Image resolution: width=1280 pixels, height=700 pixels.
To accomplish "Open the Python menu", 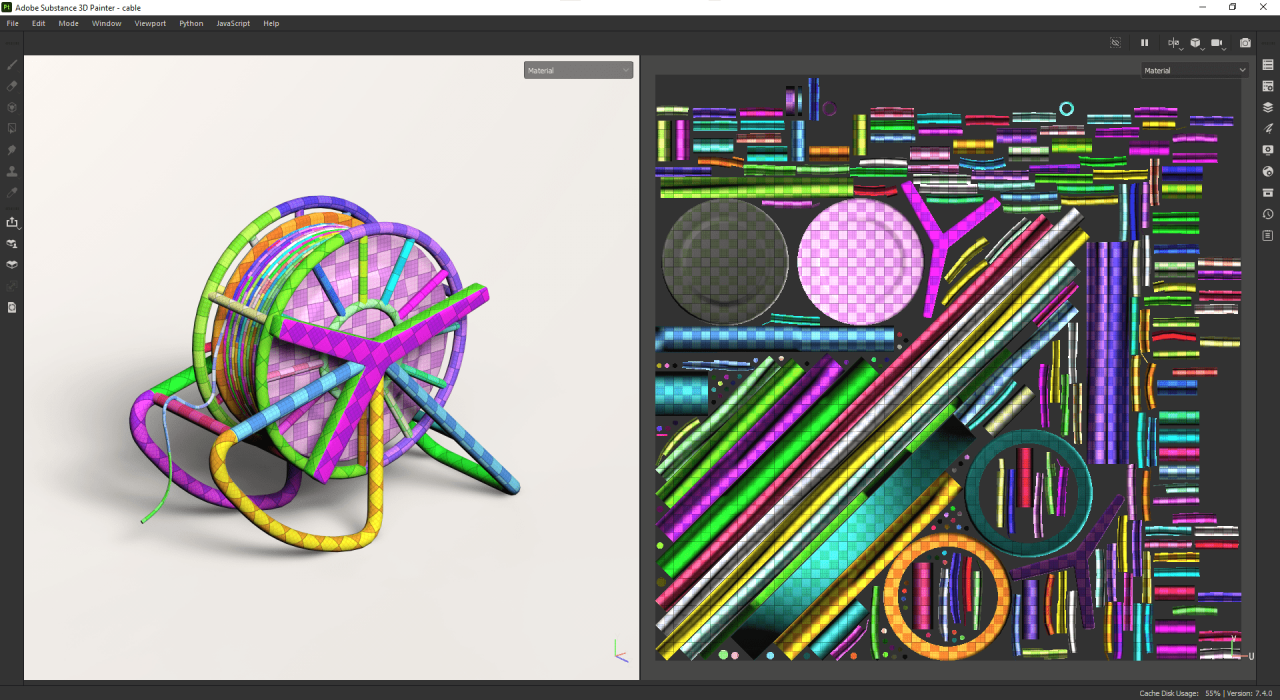I will coord(191,23).
